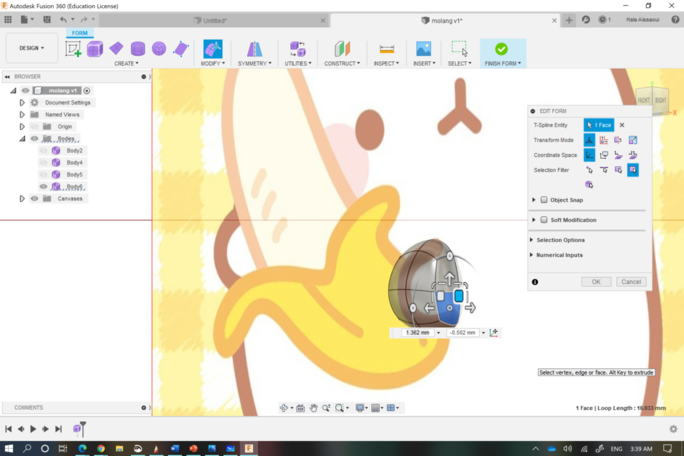Image resolution: width=684 pixels, height=456 pixels.
Task: Expand the Selection Options section
Action: click(531, 240)
